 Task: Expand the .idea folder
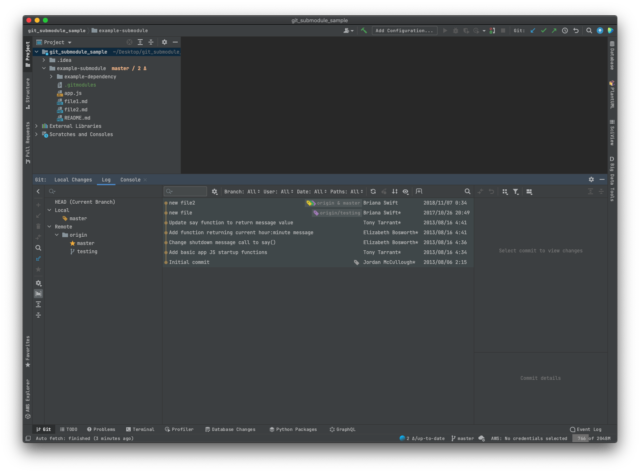[44, 60]
